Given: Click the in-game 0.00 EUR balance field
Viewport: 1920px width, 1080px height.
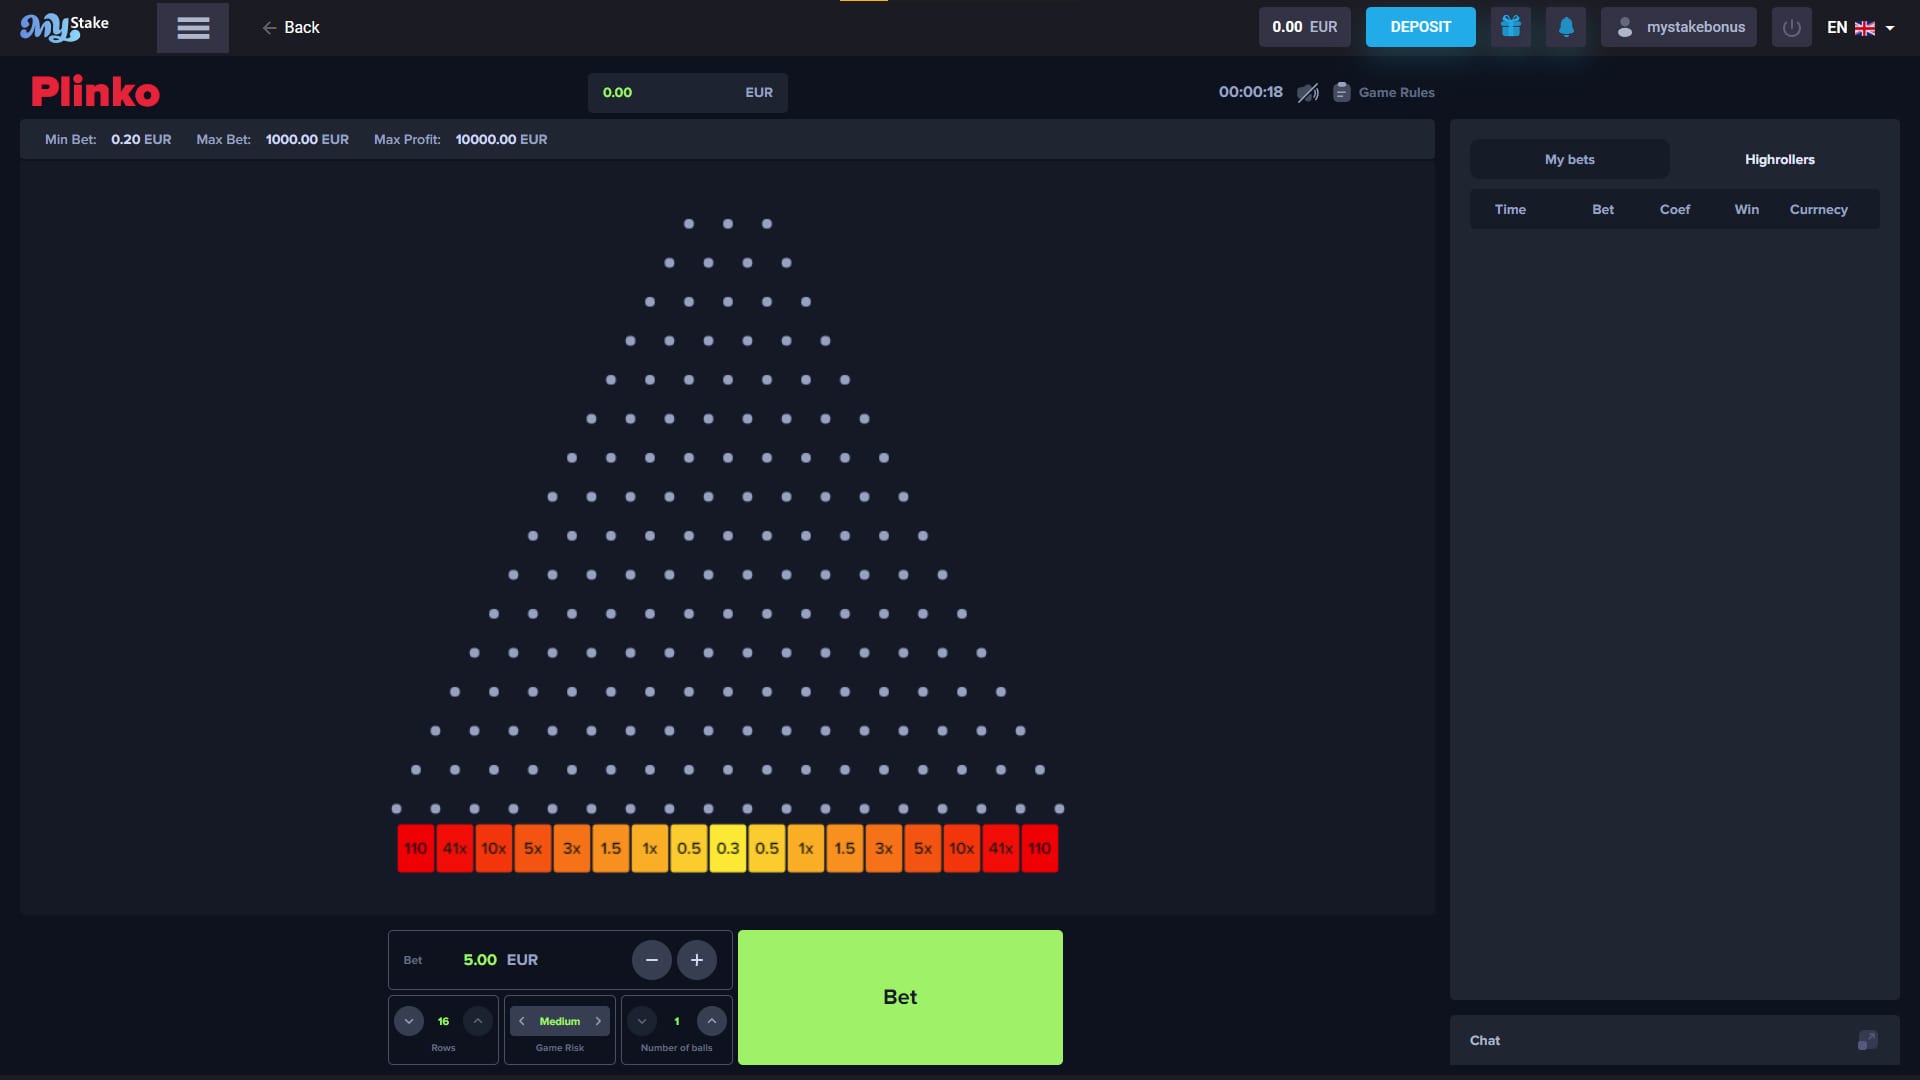Looking at the screenshot, I should tap(688, 93).
